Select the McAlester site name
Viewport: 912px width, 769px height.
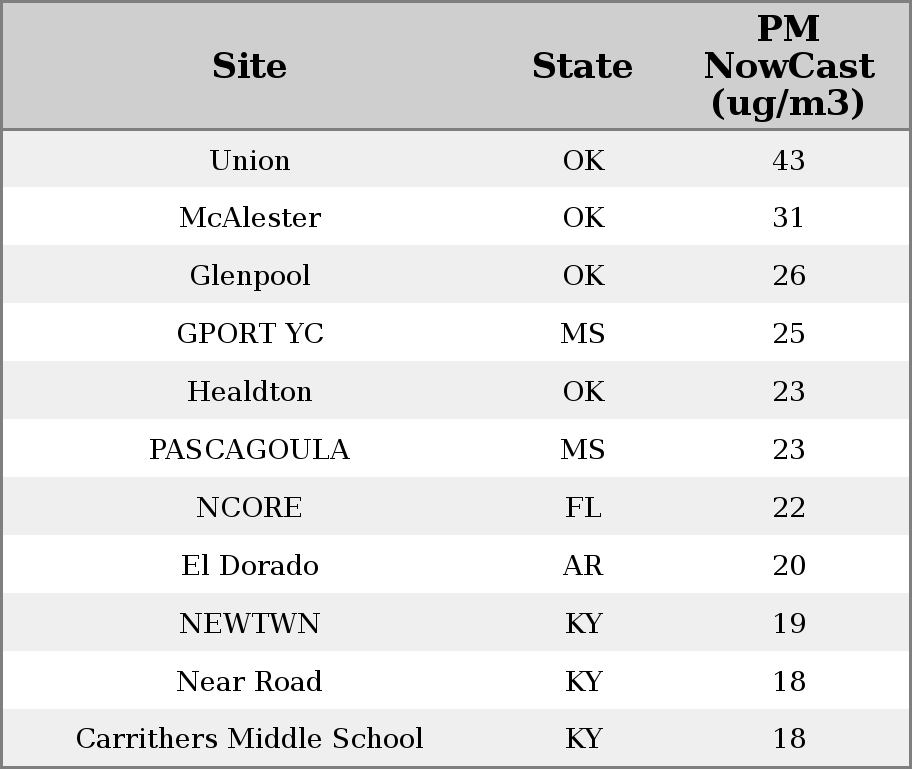pyautogui.click(x=250, y=218)
